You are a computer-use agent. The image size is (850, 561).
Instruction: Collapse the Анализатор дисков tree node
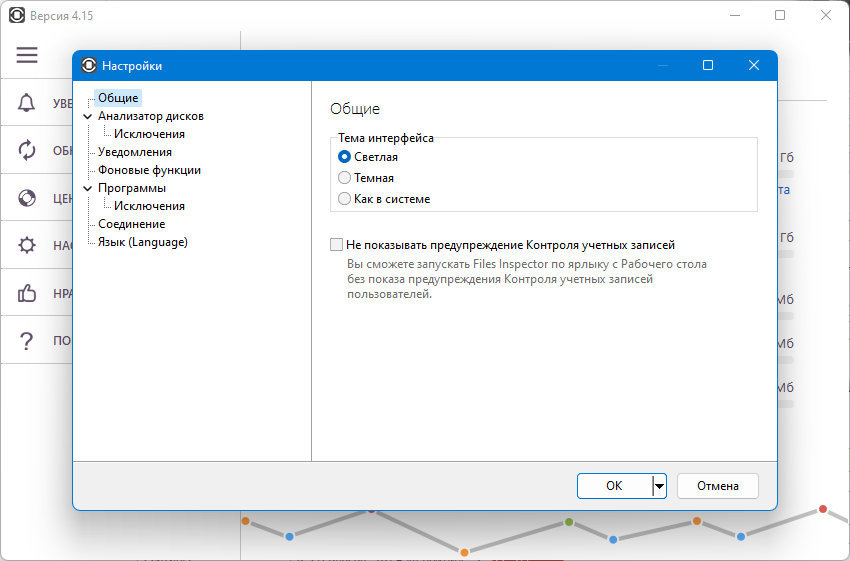(x=88, y=116)
